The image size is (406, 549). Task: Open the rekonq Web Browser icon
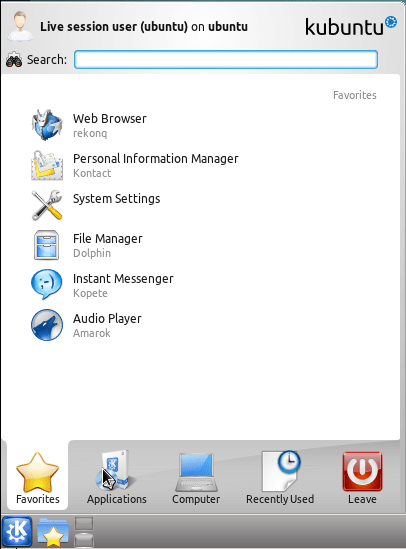pyautogui.click(x=47, y=125)
